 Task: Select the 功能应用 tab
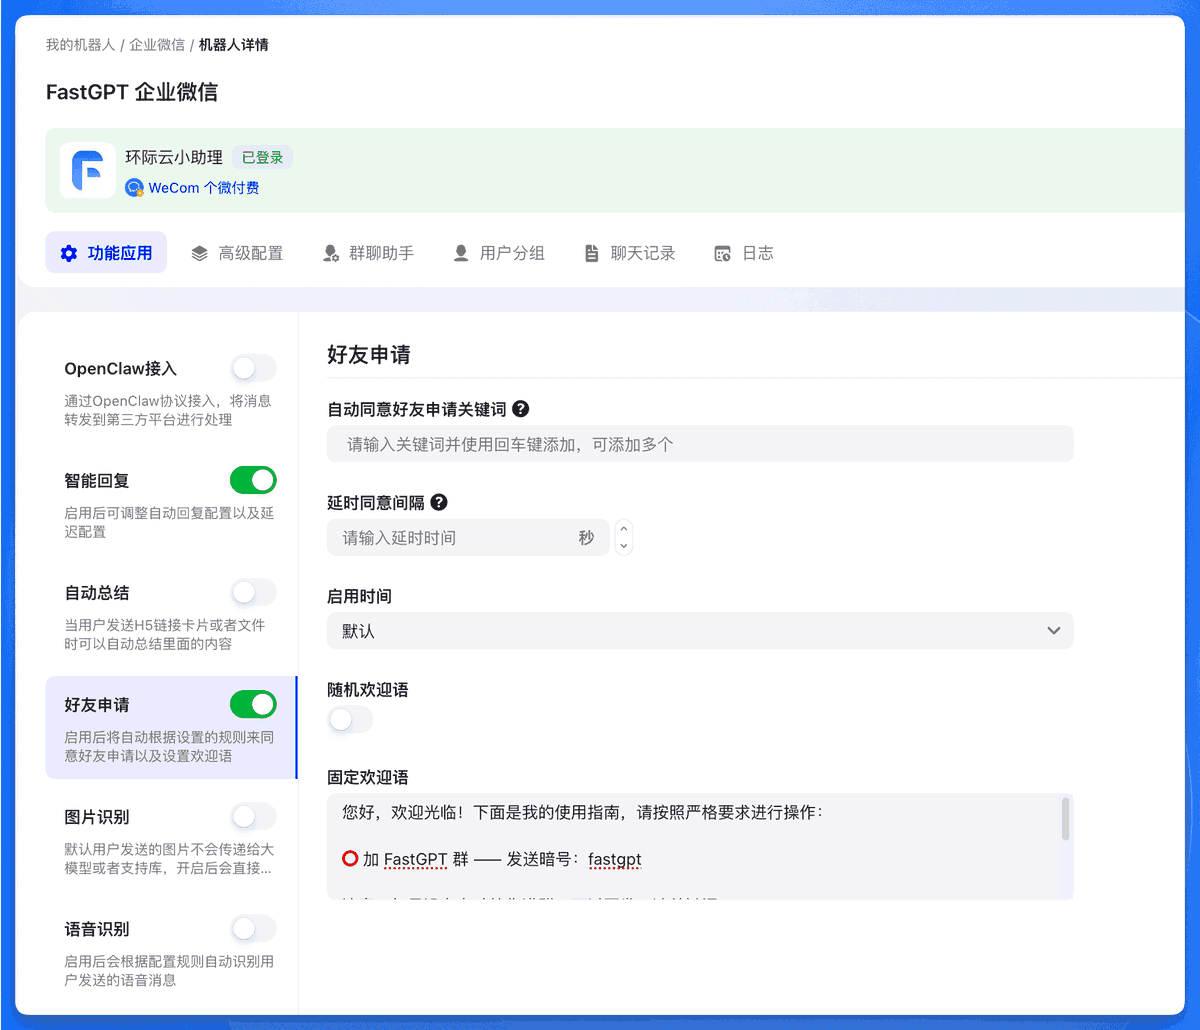[x=106, y=253]
